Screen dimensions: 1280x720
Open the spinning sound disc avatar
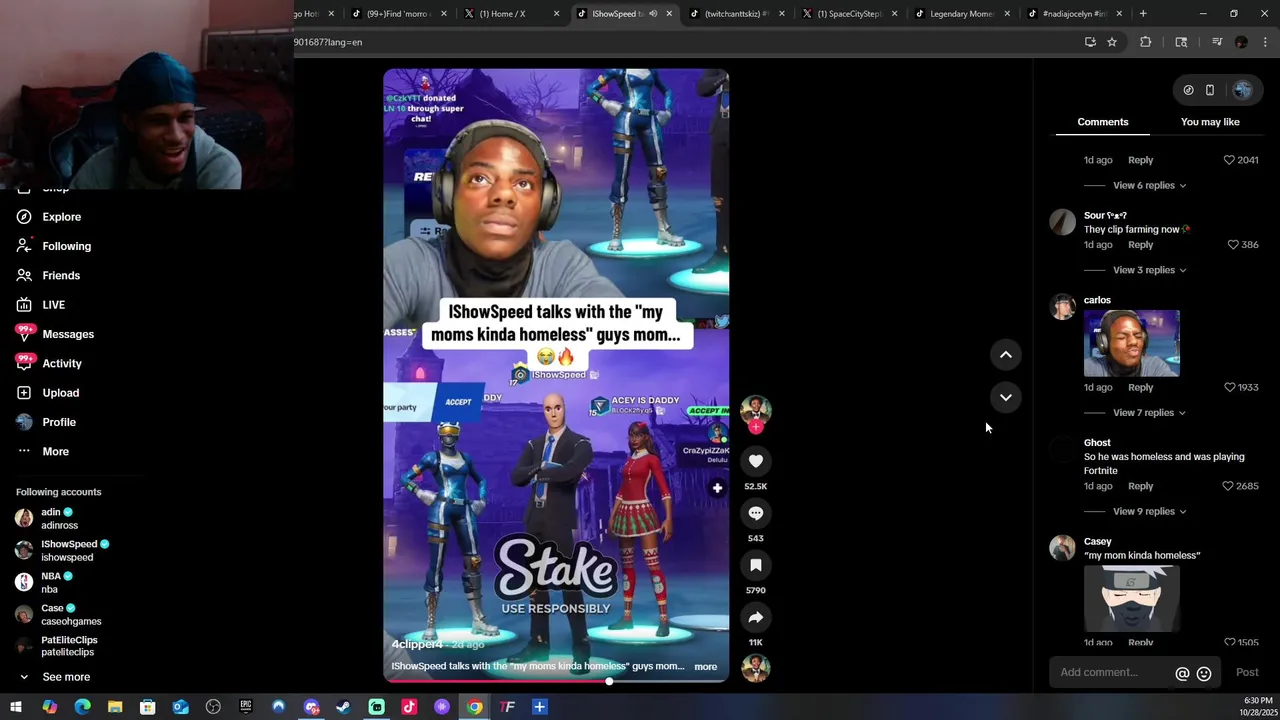click(755, 667)
